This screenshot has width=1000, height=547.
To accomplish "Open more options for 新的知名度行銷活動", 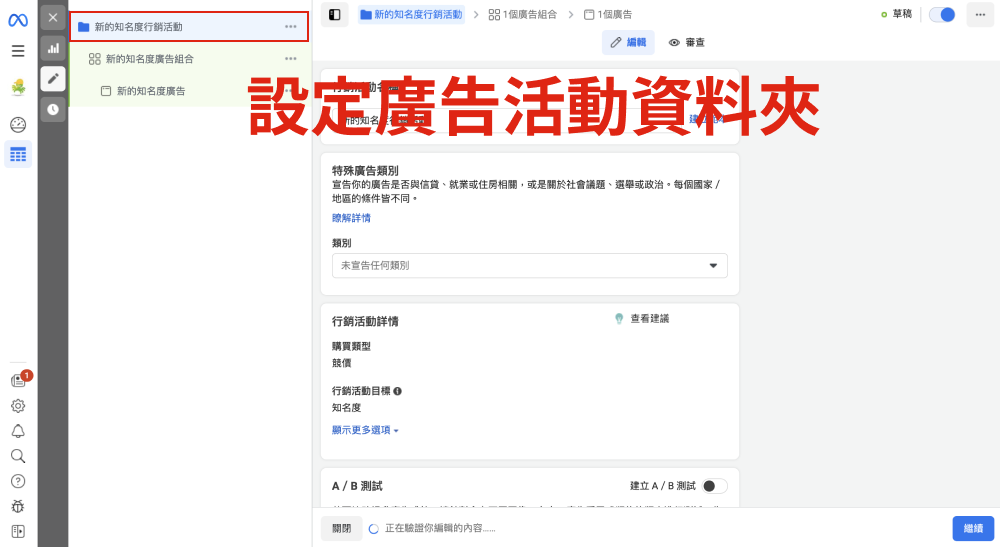I will [290, 27].
